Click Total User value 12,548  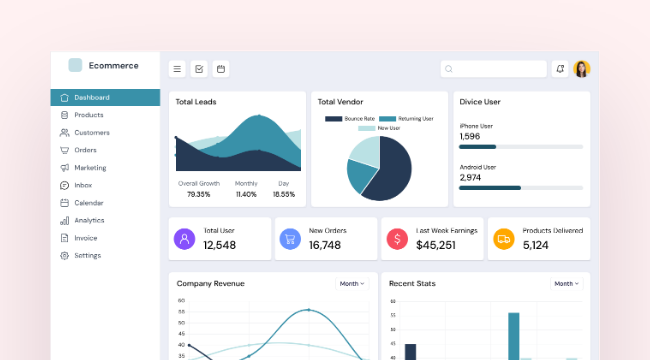coord(220,246)
